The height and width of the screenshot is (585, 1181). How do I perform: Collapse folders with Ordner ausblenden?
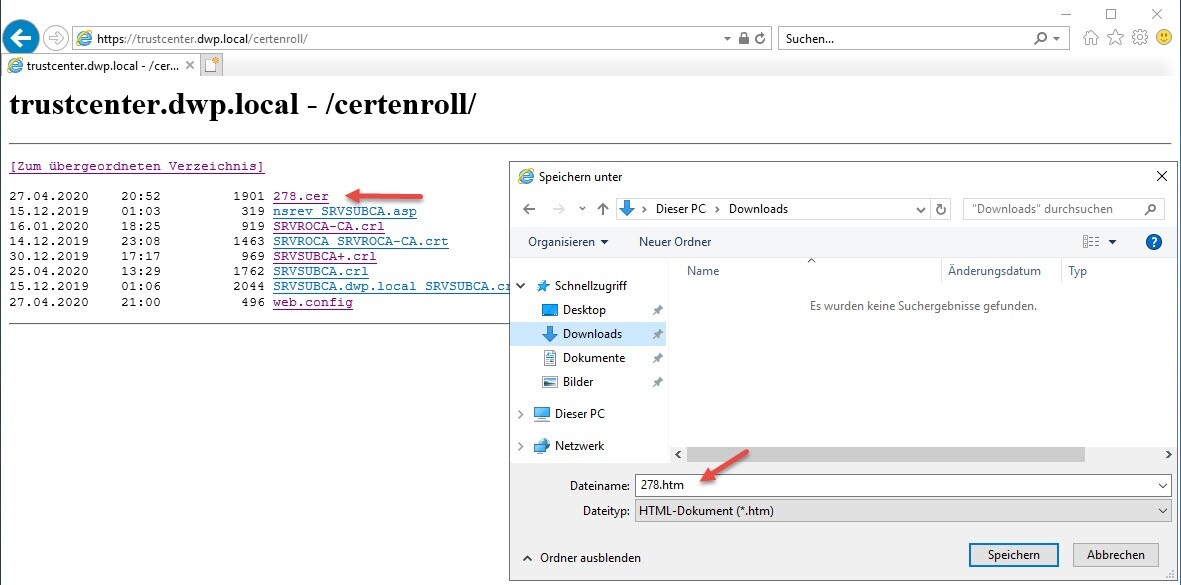point(582,558)
